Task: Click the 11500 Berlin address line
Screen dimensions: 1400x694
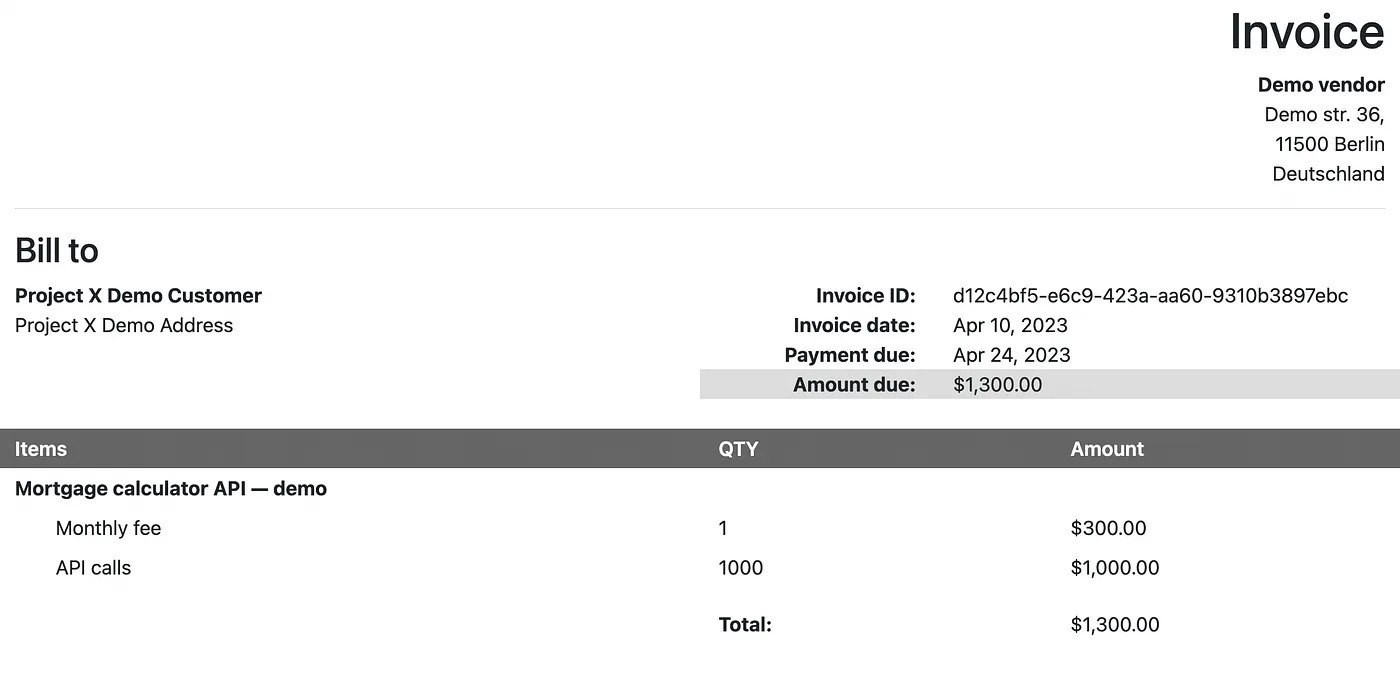Action: pyautogui.click(x=1330, y=144)
